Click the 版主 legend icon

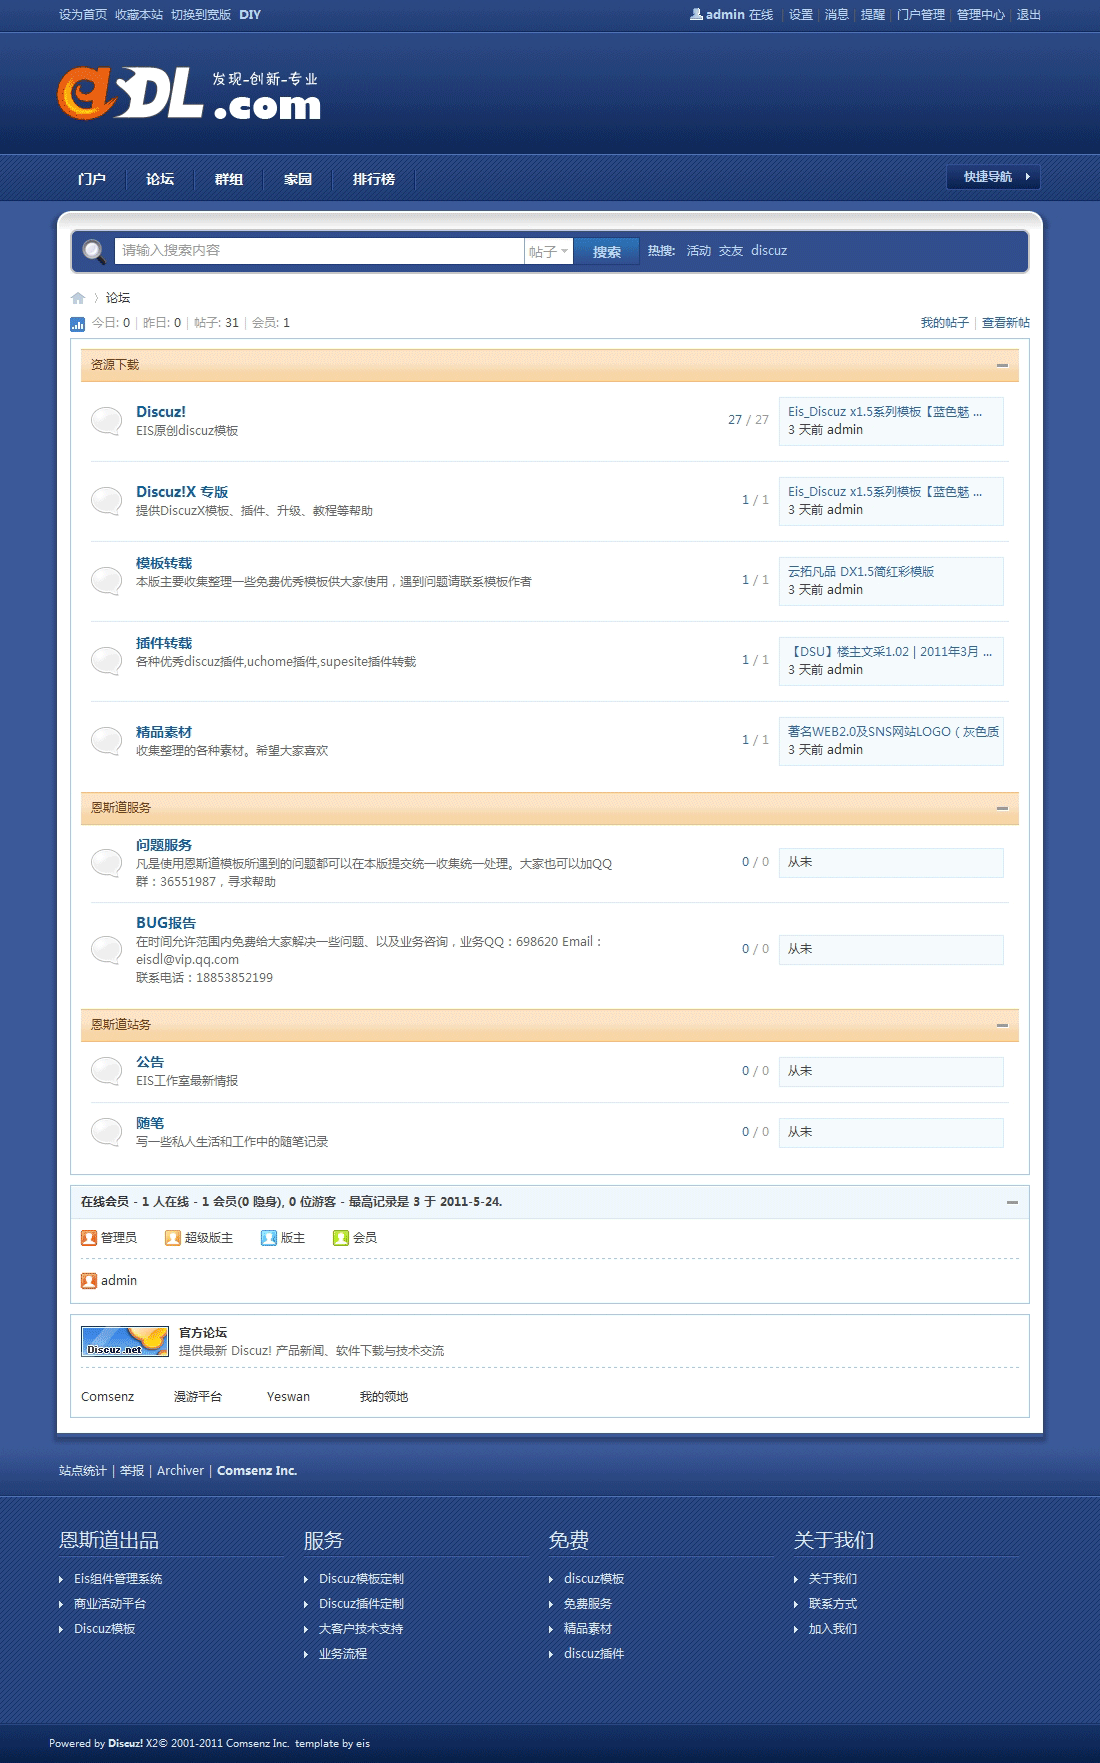(269, 1238)
